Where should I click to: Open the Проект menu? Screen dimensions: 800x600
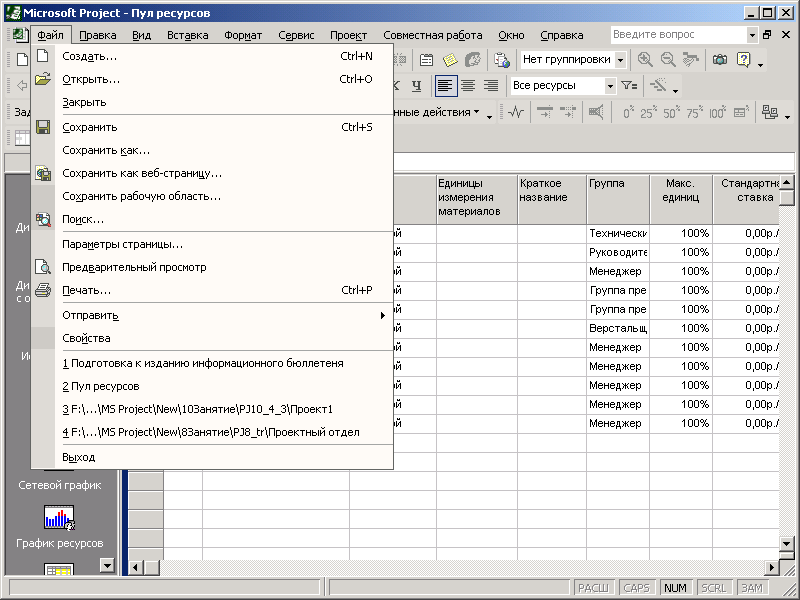coord(348,35)
